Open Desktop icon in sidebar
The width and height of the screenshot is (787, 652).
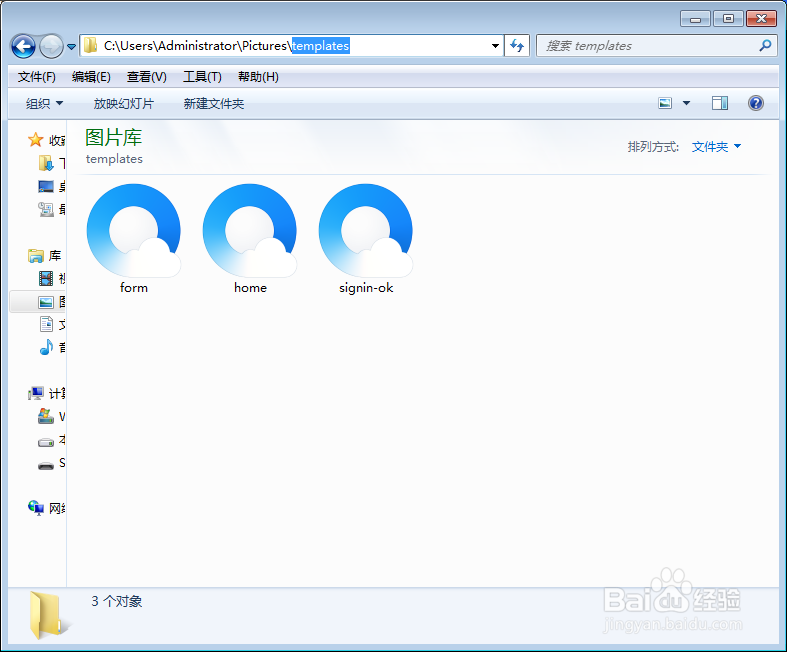click(46, 187)
